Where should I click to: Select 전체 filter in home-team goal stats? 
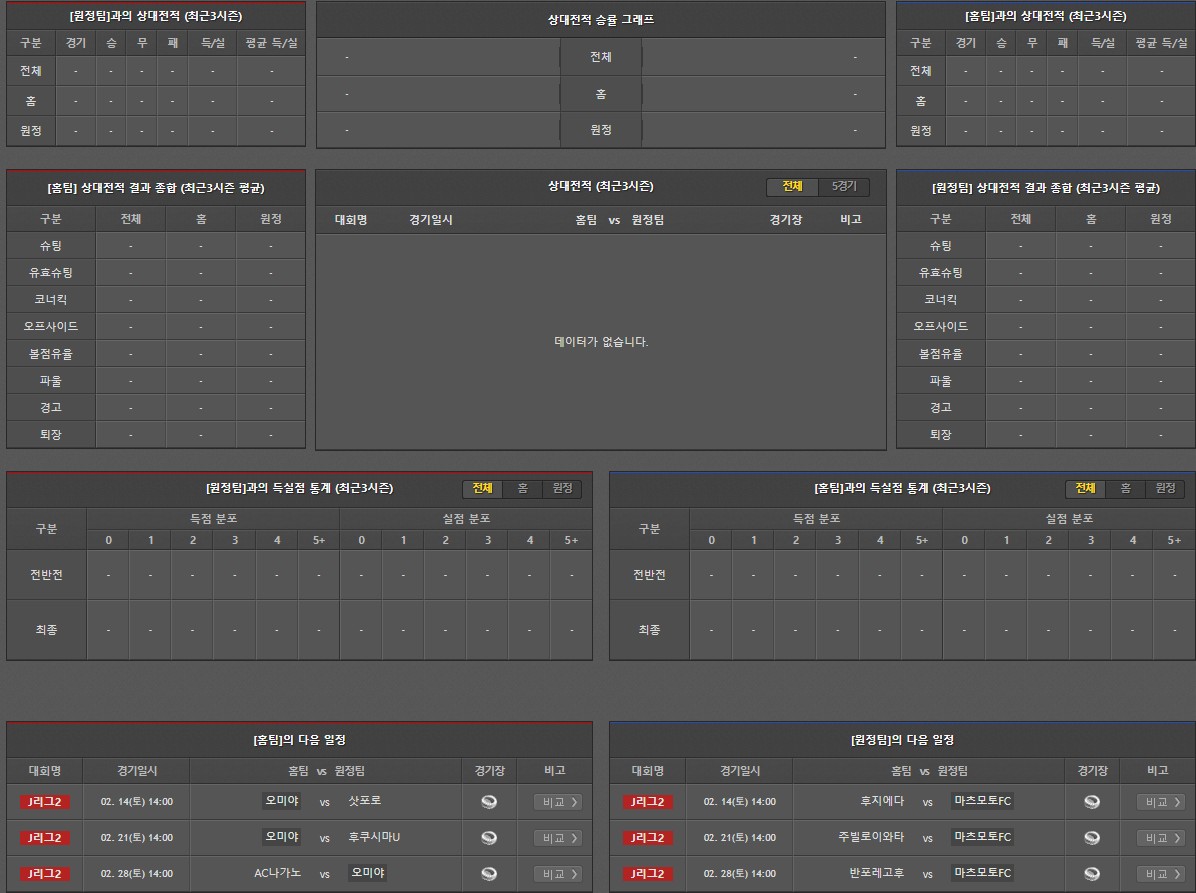point(1085,488)
